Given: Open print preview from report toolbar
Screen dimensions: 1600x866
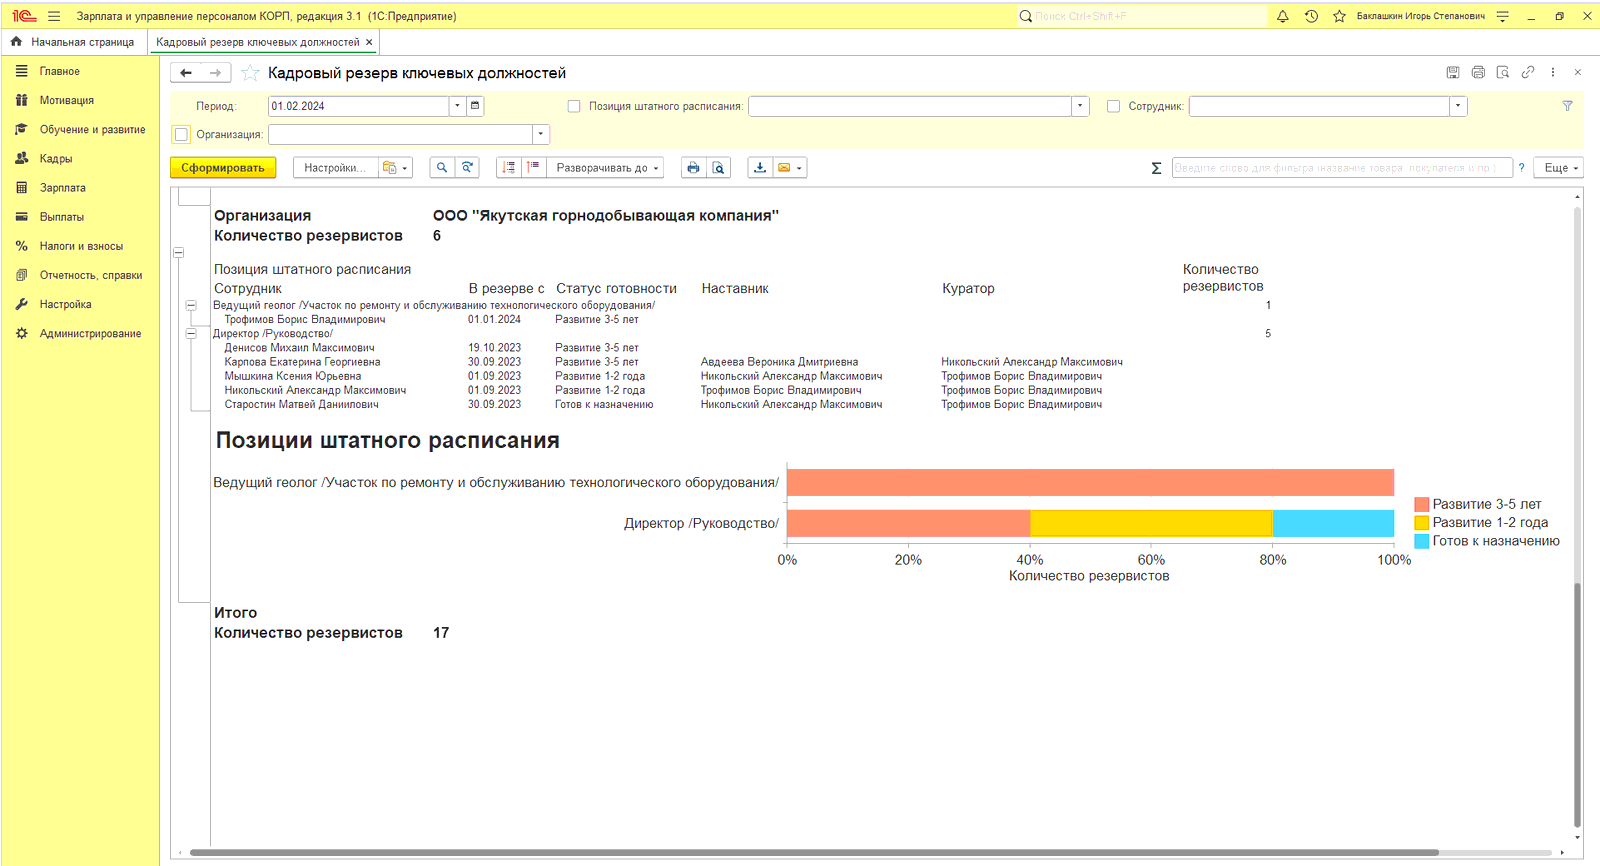Looking at the screenshot, I should pos(718,168).
